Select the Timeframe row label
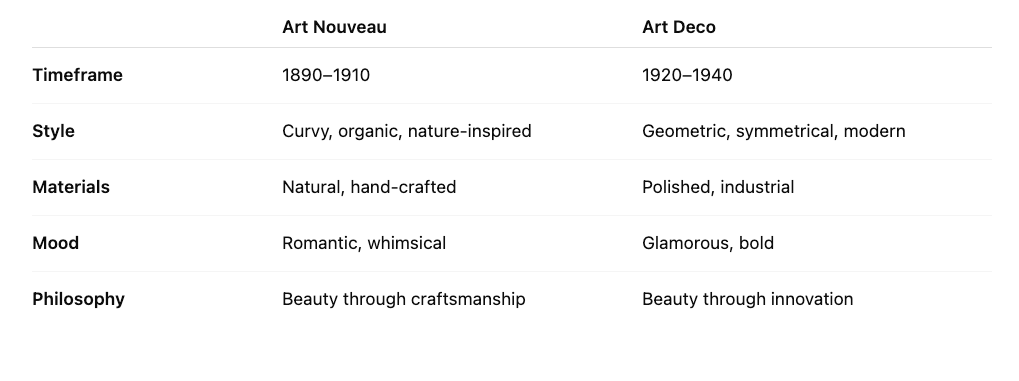Image resolution: width=1019 pixels, height=381 pixels. pyautogui.click(x=77, y=75)
